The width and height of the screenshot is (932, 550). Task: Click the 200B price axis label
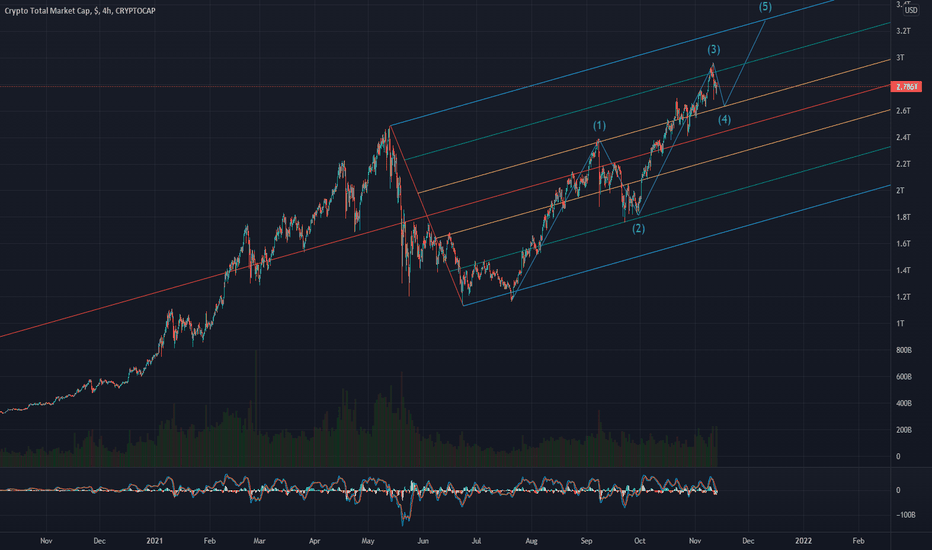click(x=903, y=430)
